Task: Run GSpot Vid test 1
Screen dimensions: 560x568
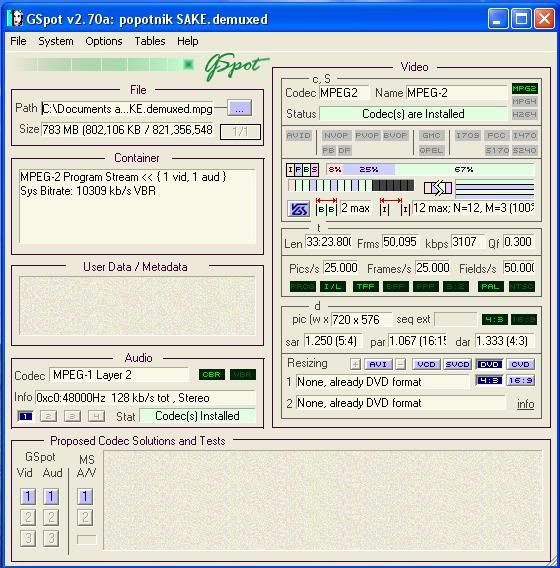Action: pos(28,496)
